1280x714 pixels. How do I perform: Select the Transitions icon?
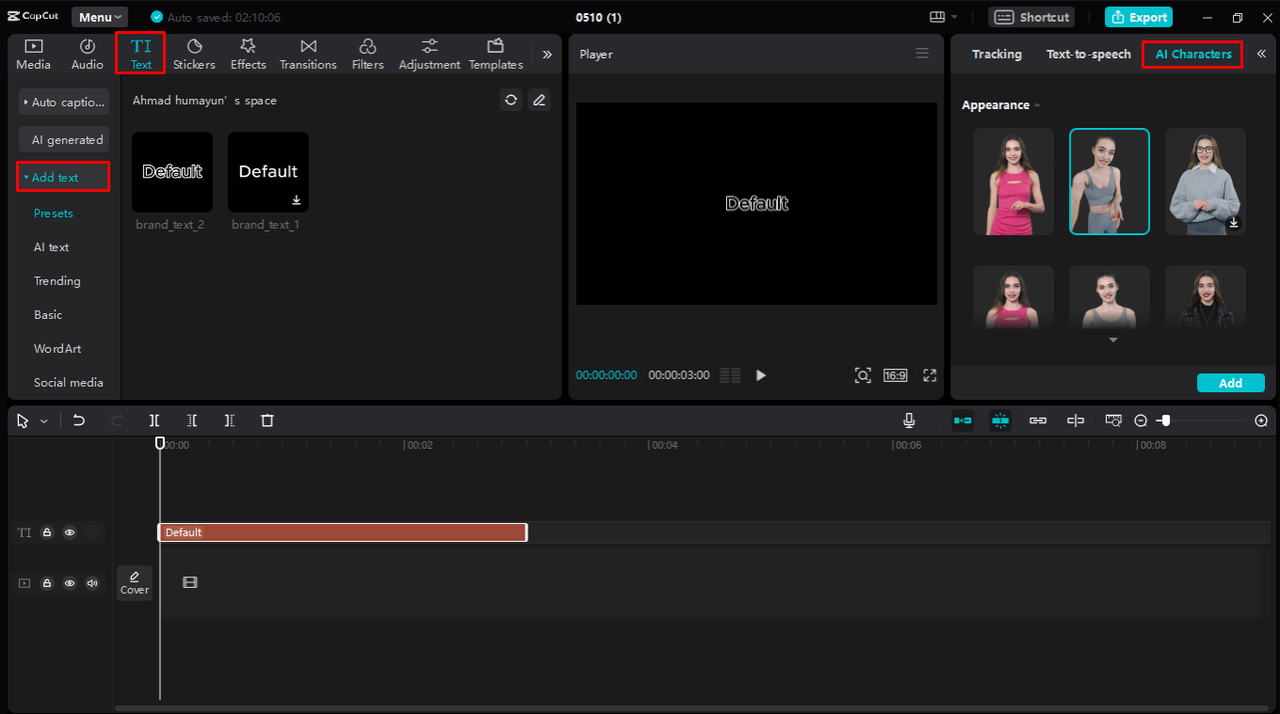point(308,54)
